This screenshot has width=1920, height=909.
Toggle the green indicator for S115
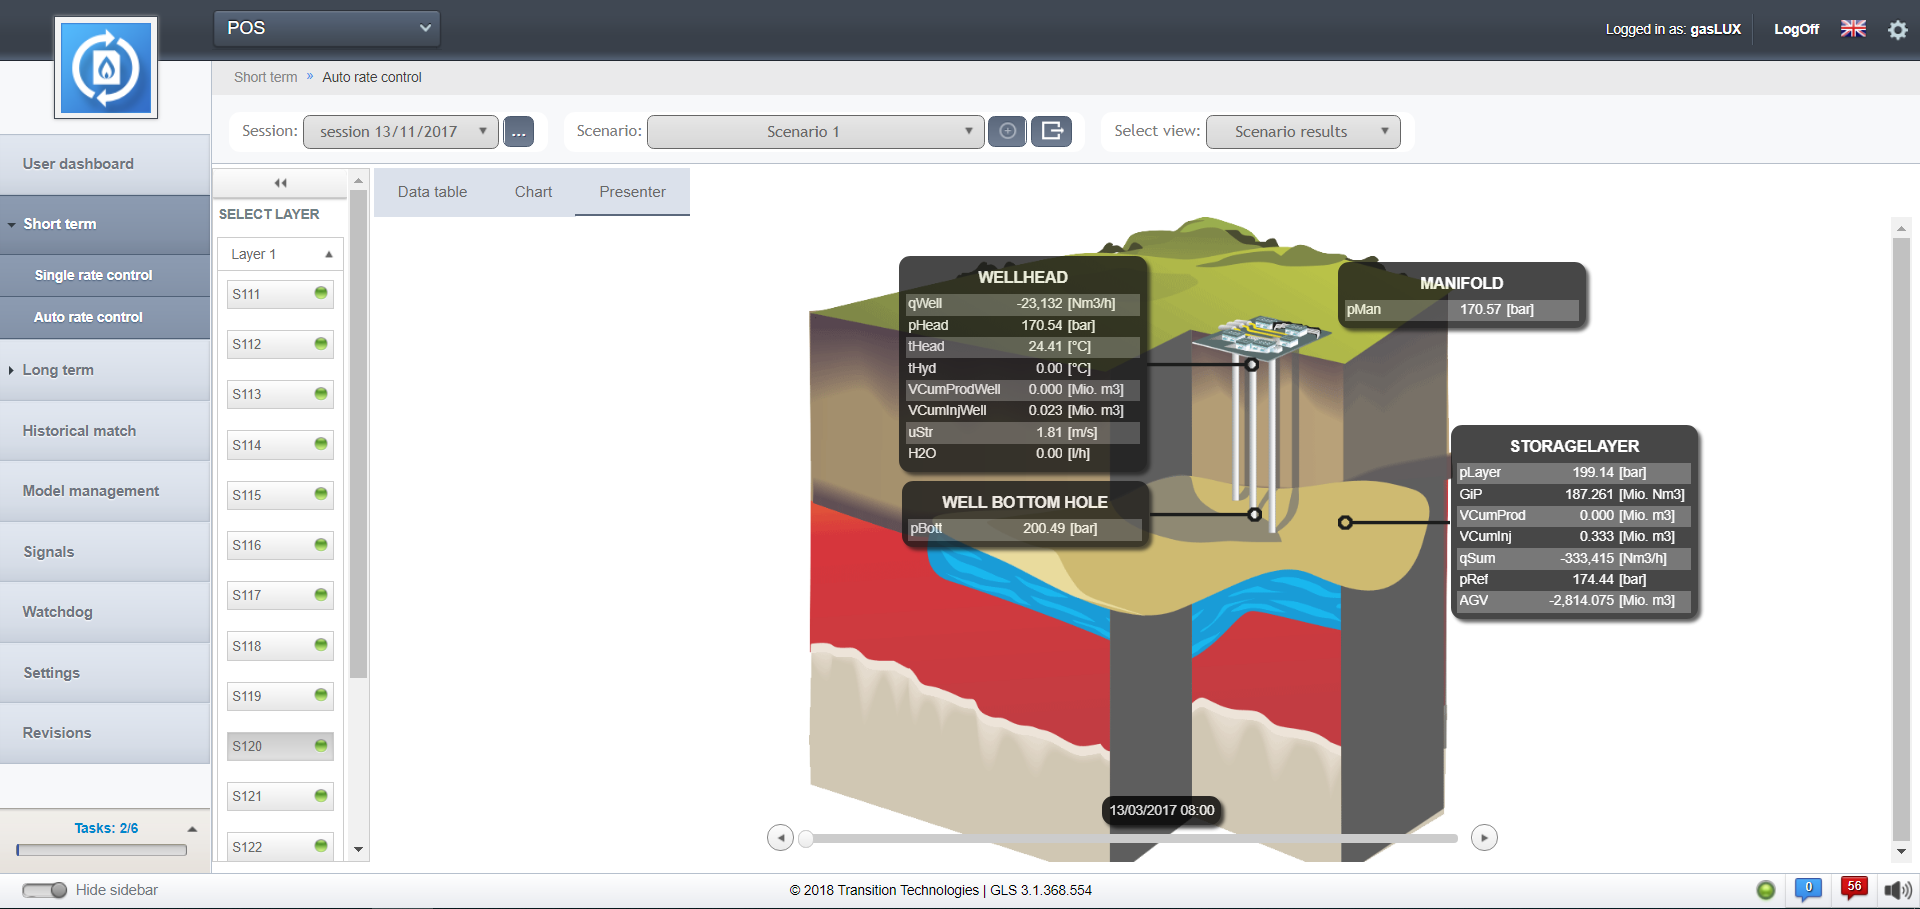point(321,494)
